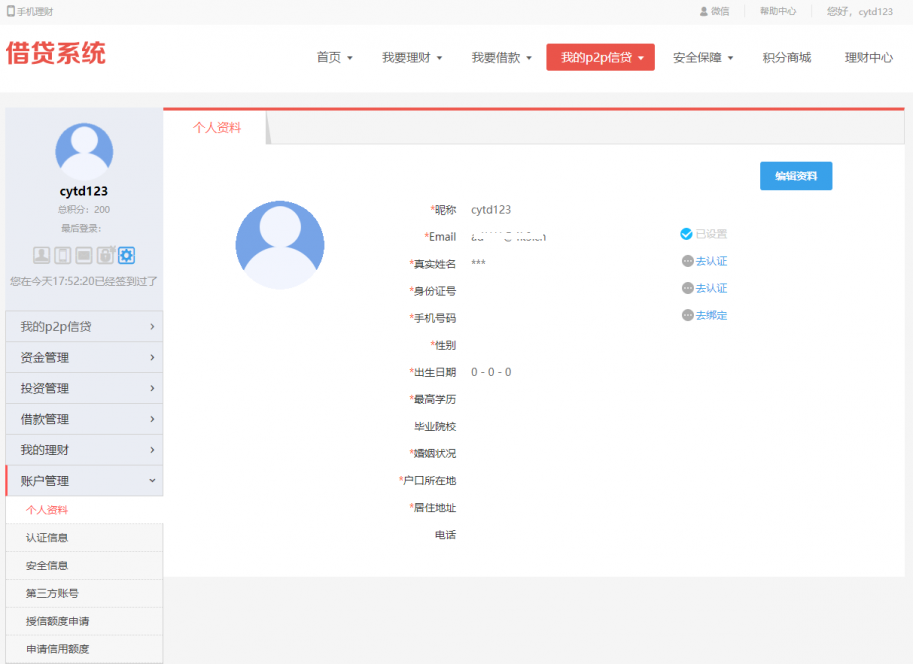The image size is (913, 664).
Task: Open the 我要理财 navigation dropdown
Action: [412, 58]
